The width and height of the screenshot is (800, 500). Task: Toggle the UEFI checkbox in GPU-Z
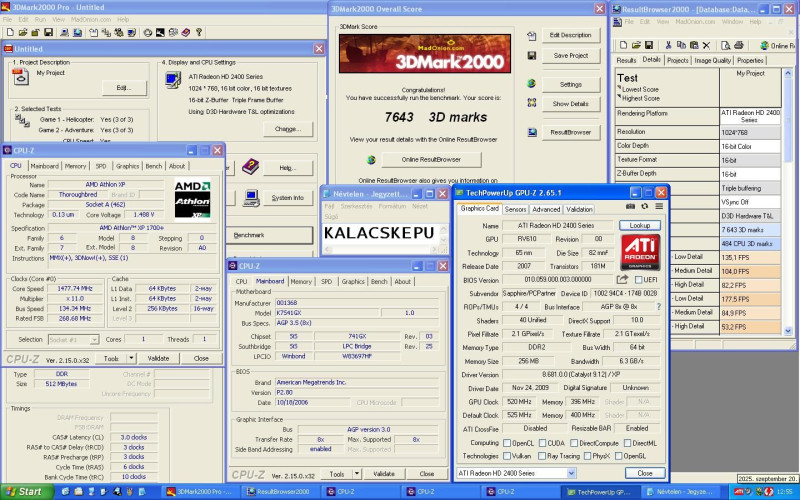pos(638,280)
